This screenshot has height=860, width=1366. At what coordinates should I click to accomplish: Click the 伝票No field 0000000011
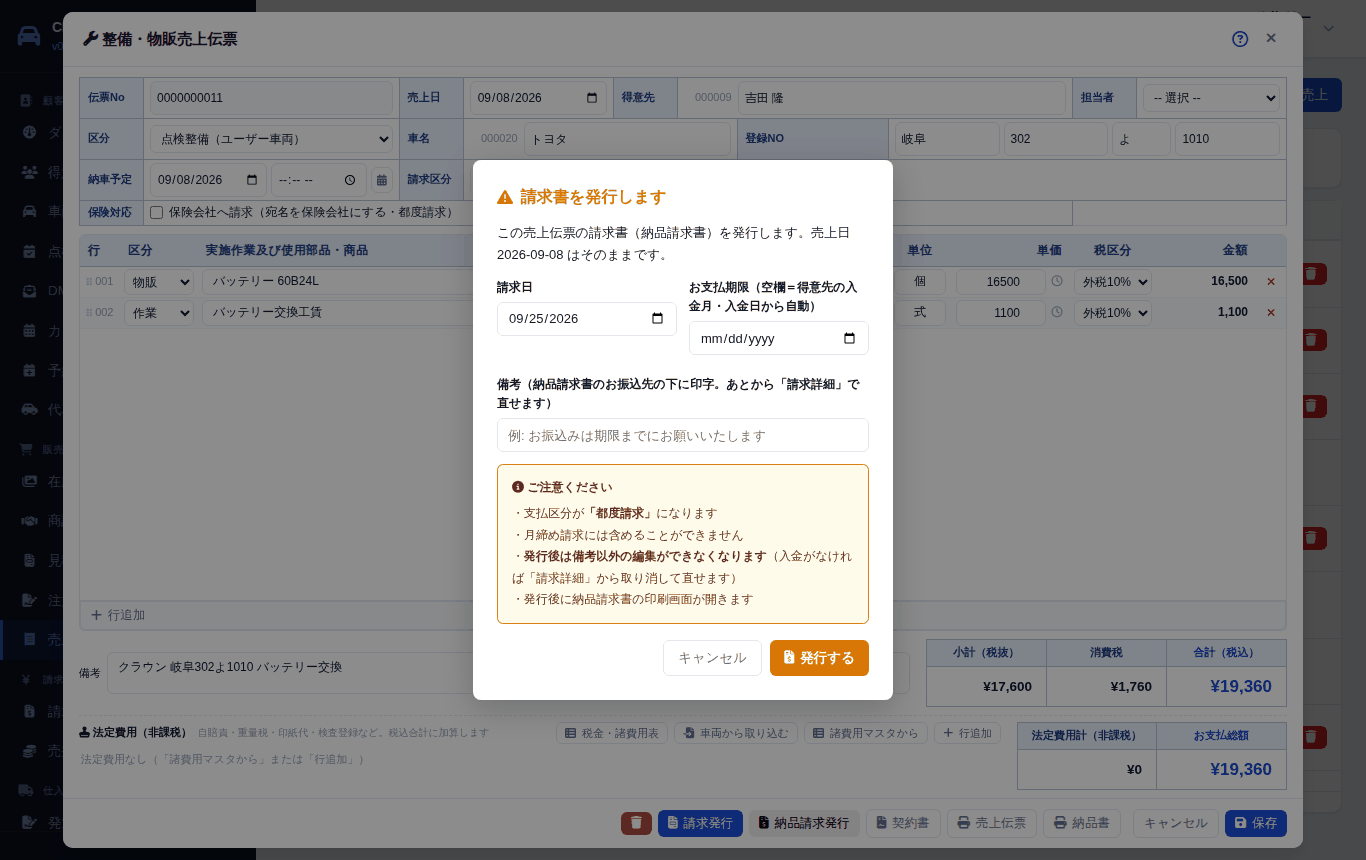pyautogui.click(x=271, y=98)
